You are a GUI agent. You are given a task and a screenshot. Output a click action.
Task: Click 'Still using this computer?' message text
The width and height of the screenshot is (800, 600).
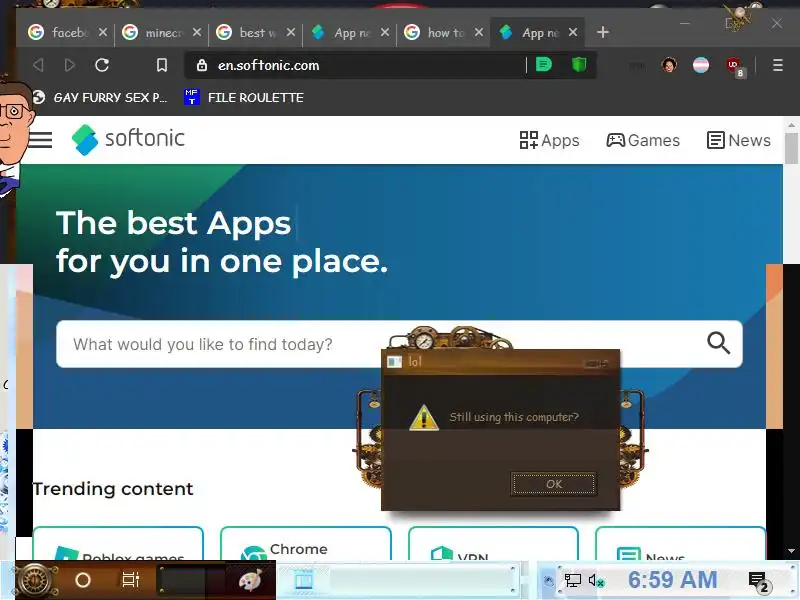point(514,417)
